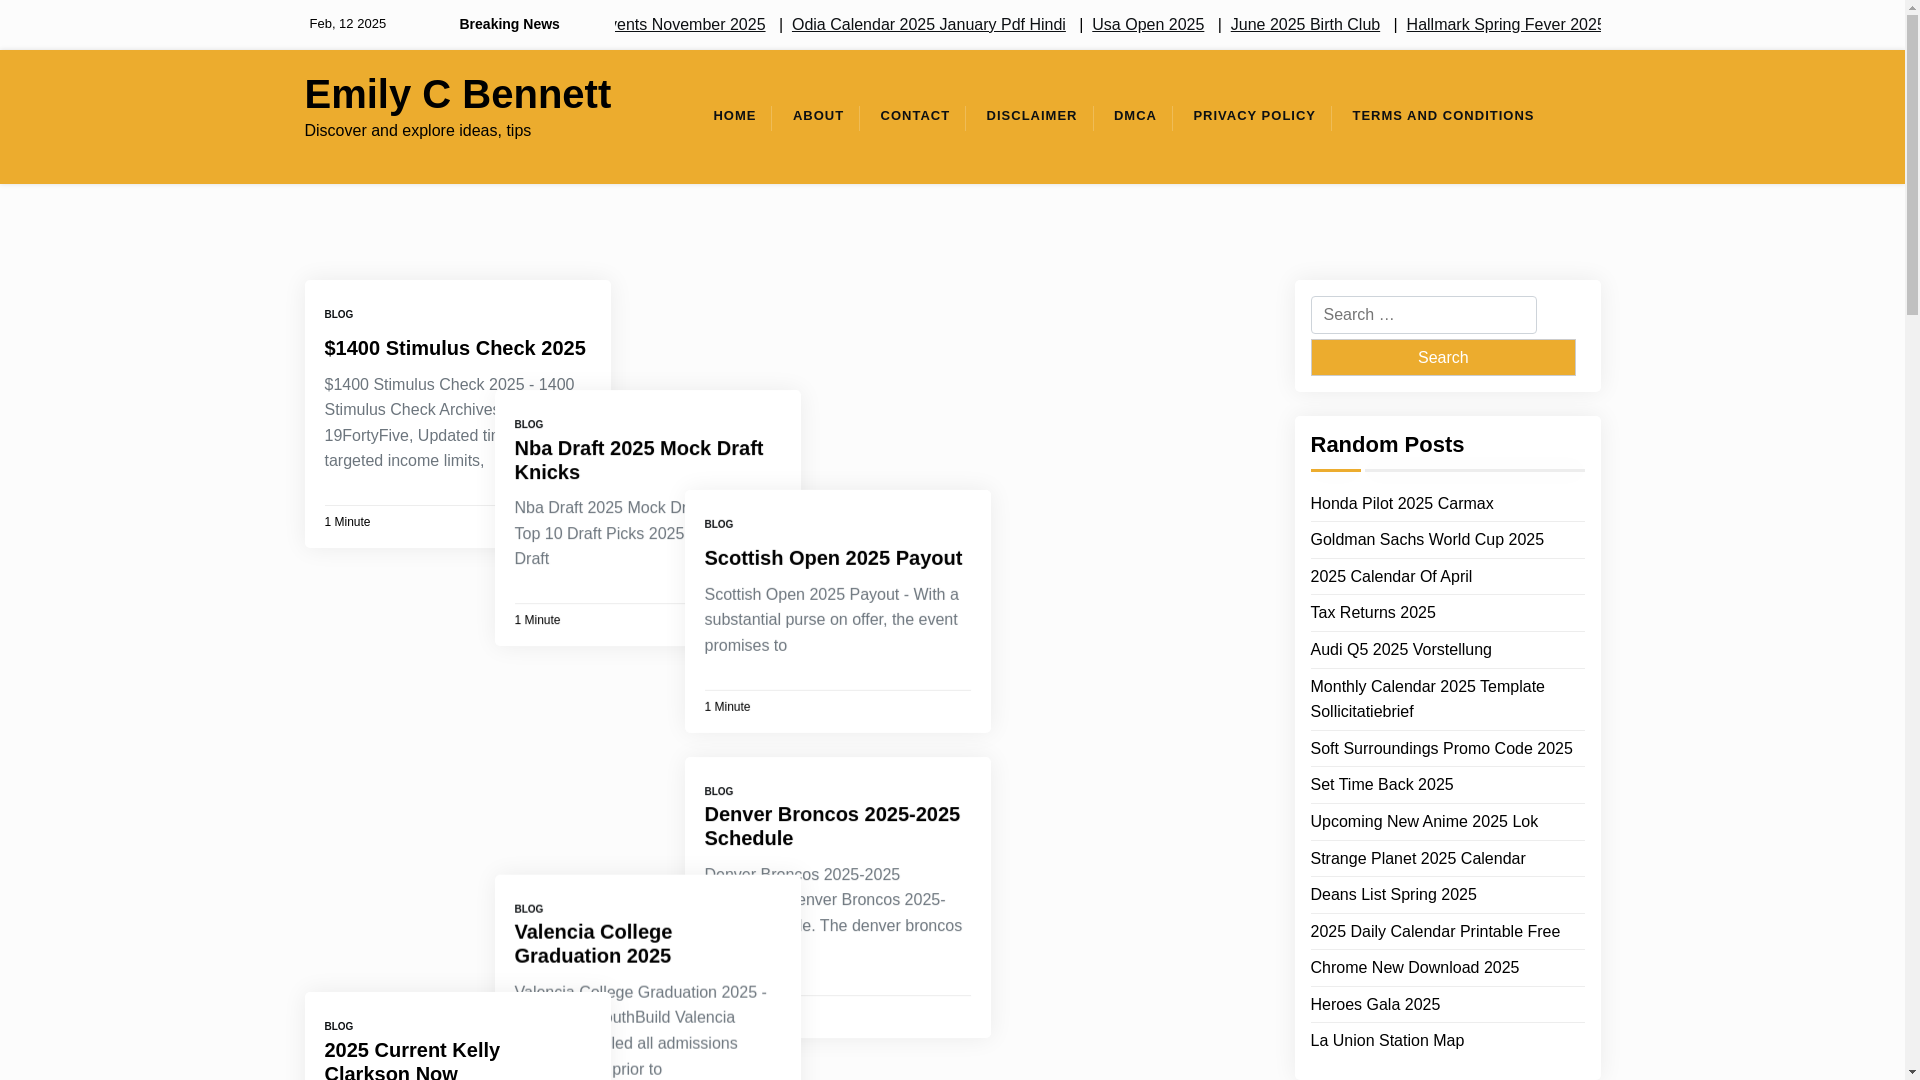Open the $1400 Stimulus Check 2025 post
This screenshot has height=1080, width=1920.
[x=454, y=348]
